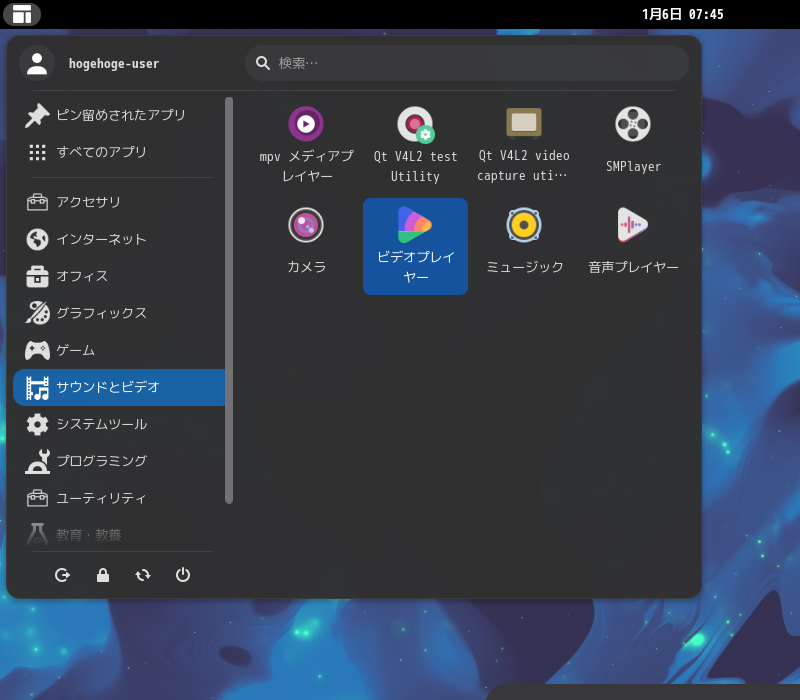This screenshot has height=700, width=800.
Task: Click the restart session icon
Action: point(143,575)
